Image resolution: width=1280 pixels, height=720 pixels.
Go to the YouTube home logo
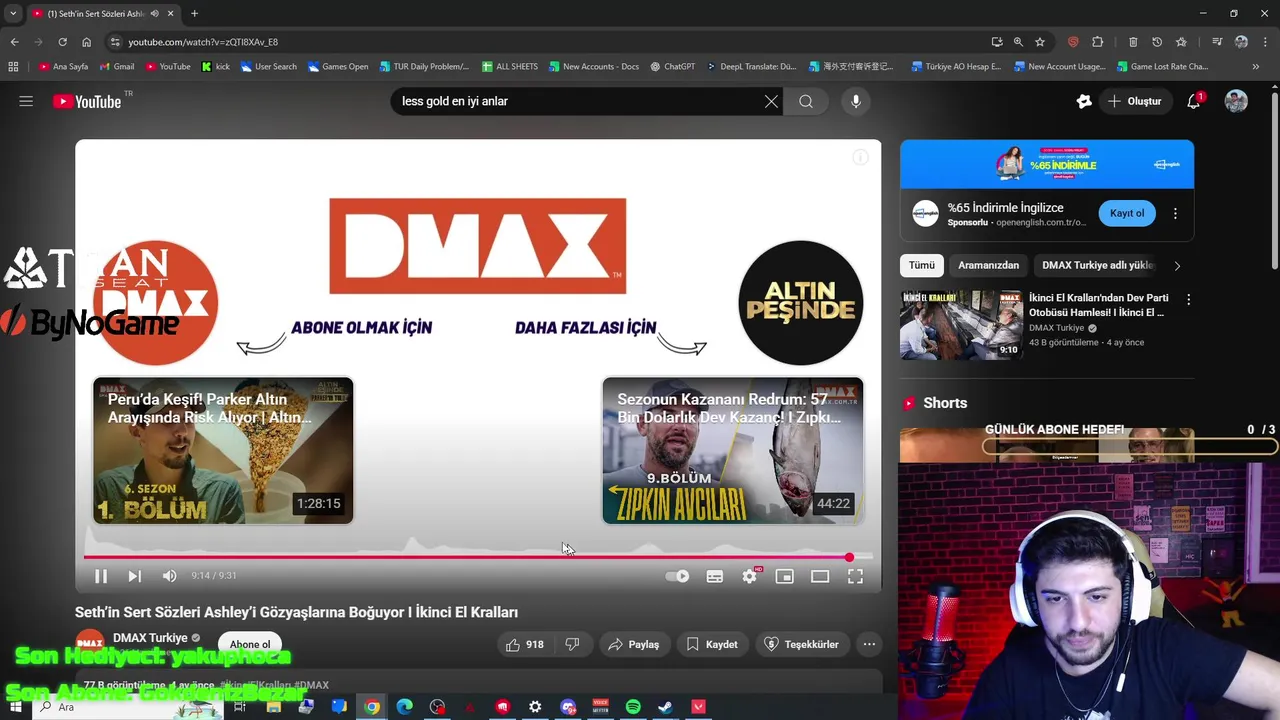point(87,101)
